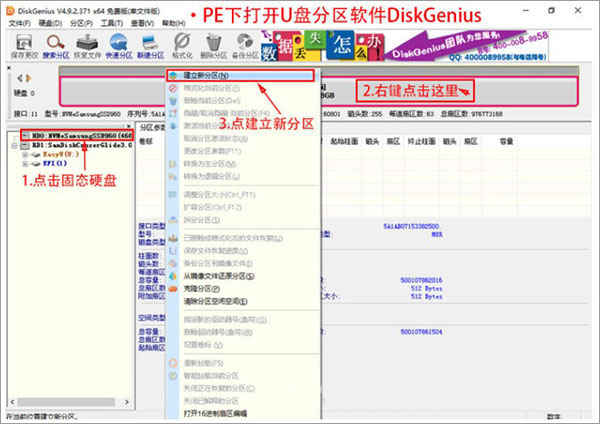
Task: Click the 数字 indicator in the status bar
Action: click(553, 416)
